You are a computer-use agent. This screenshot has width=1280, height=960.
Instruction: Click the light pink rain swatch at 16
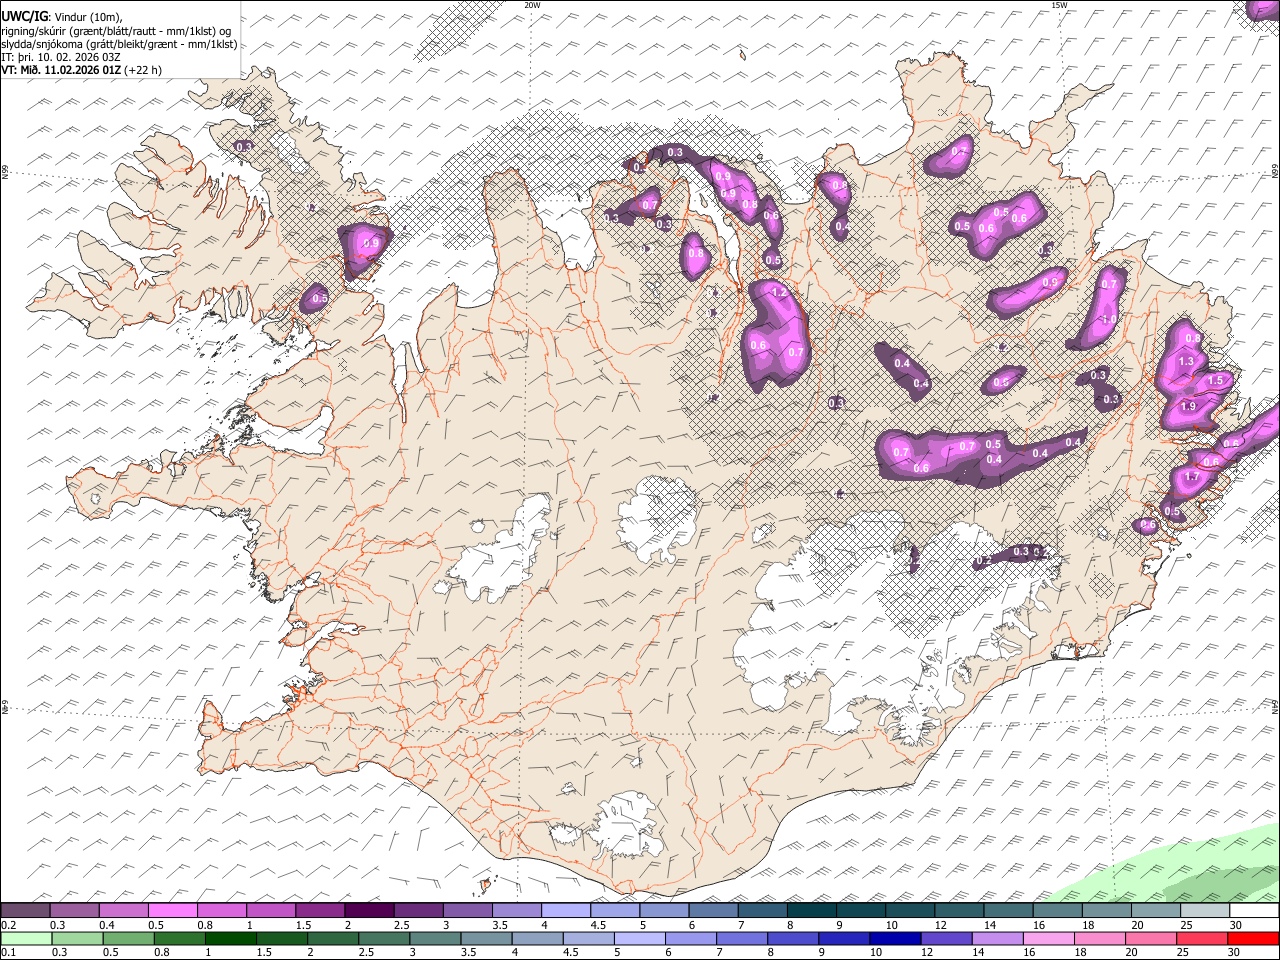1047,938
